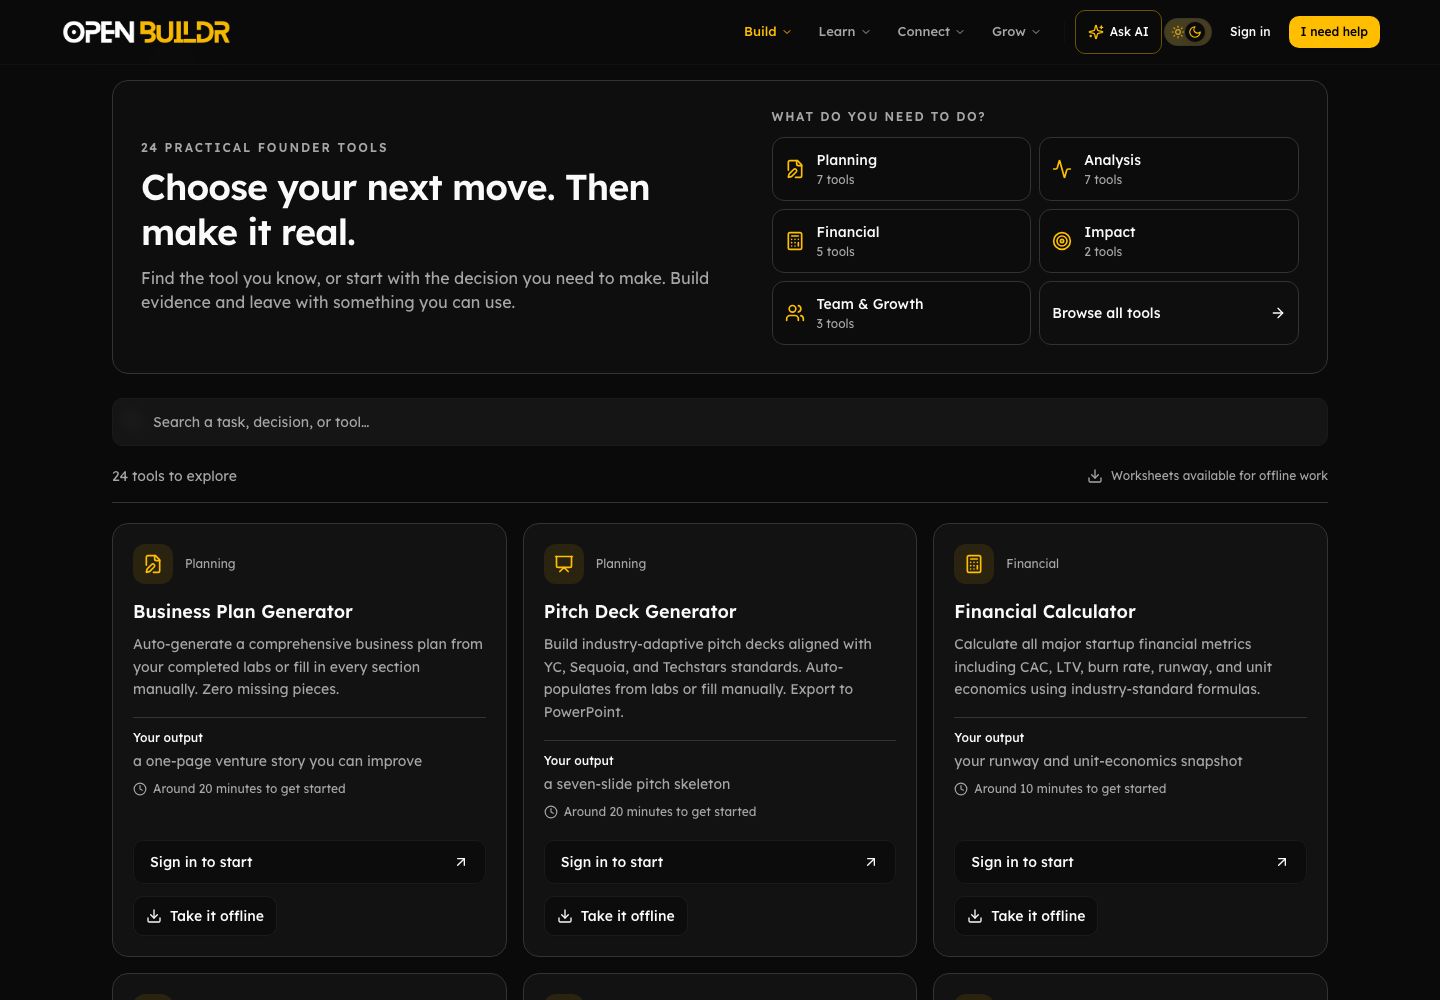Expand the Learn dropdown menu

point(844,32)
